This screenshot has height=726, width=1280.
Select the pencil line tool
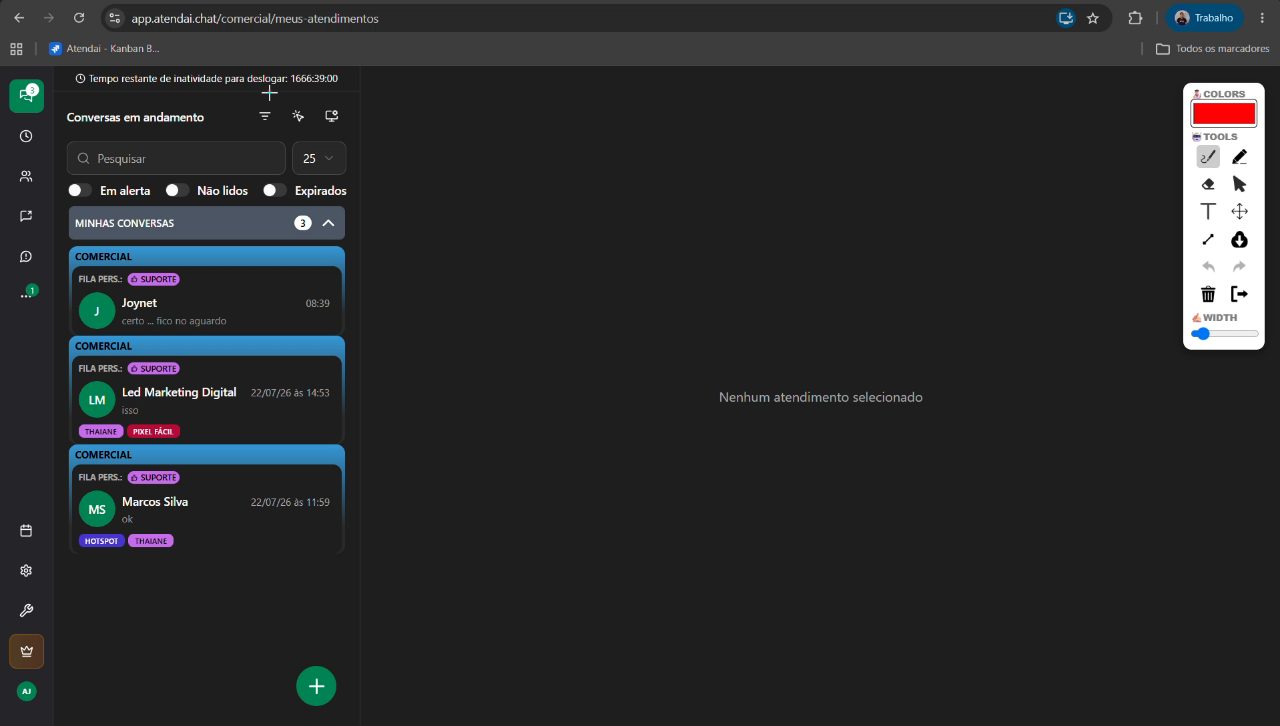1239,156
